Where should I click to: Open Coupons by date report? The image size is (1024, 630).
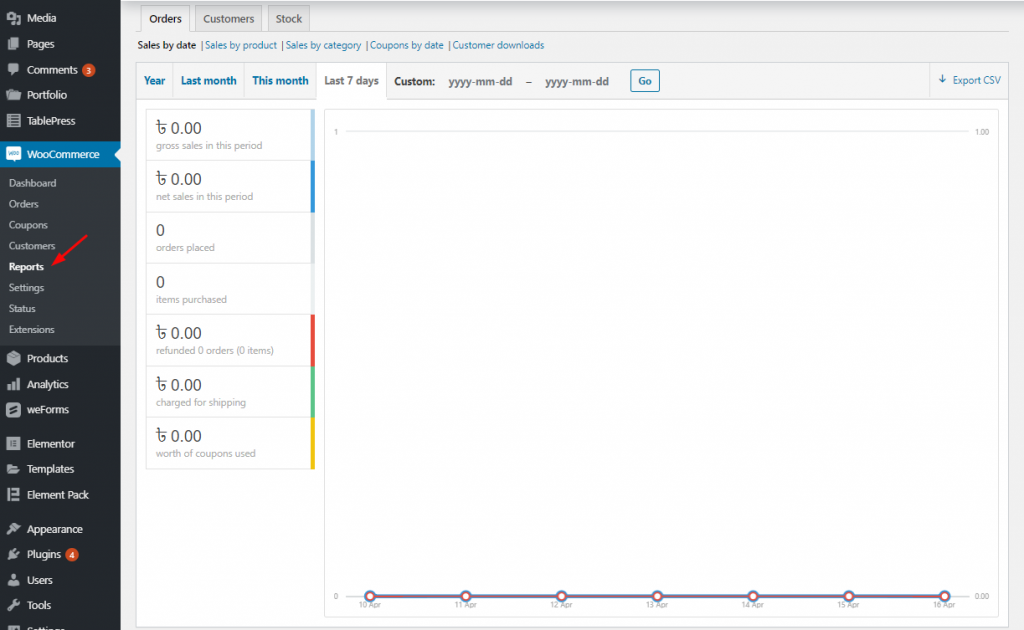[407, 45]
